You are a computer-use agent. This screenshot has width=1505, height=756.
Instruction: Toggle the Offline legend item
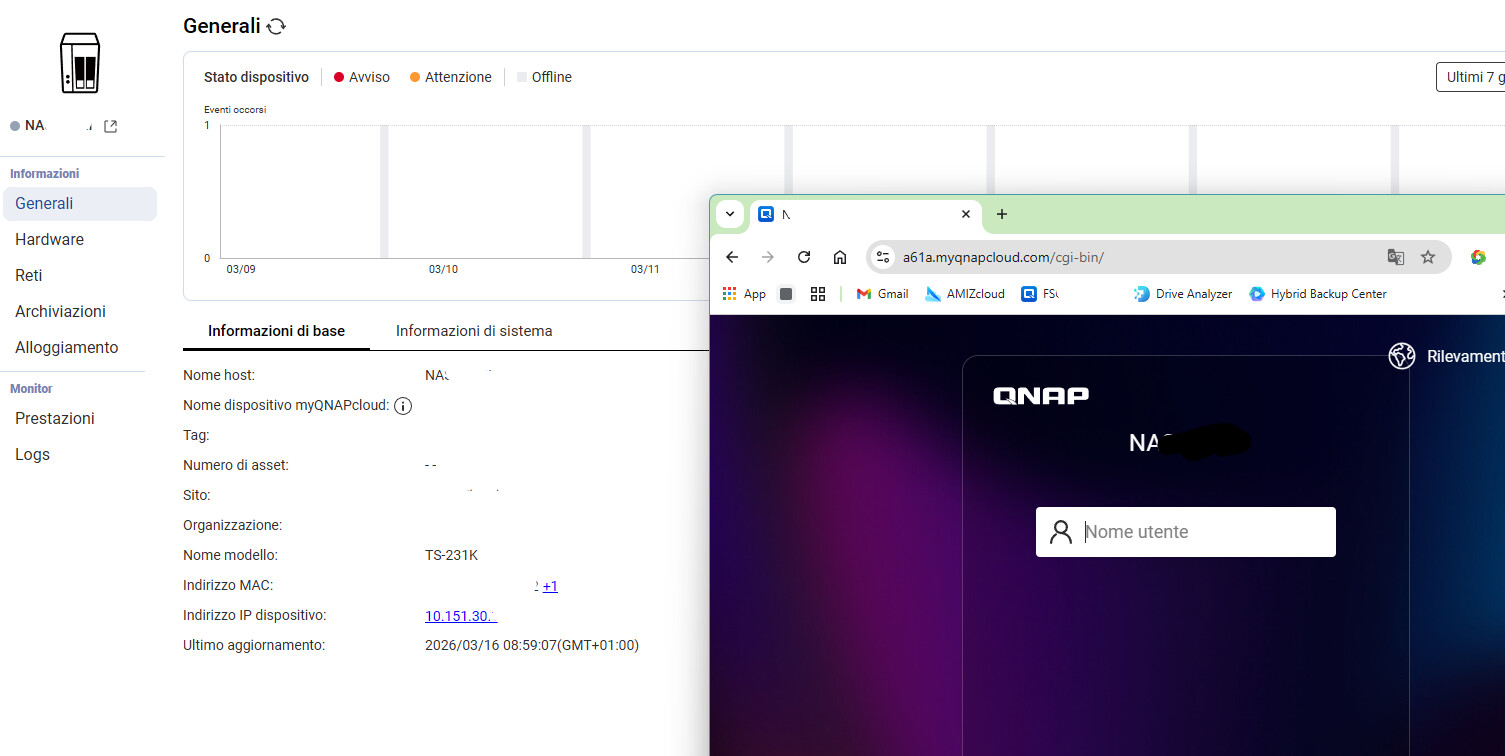(544, 77)
